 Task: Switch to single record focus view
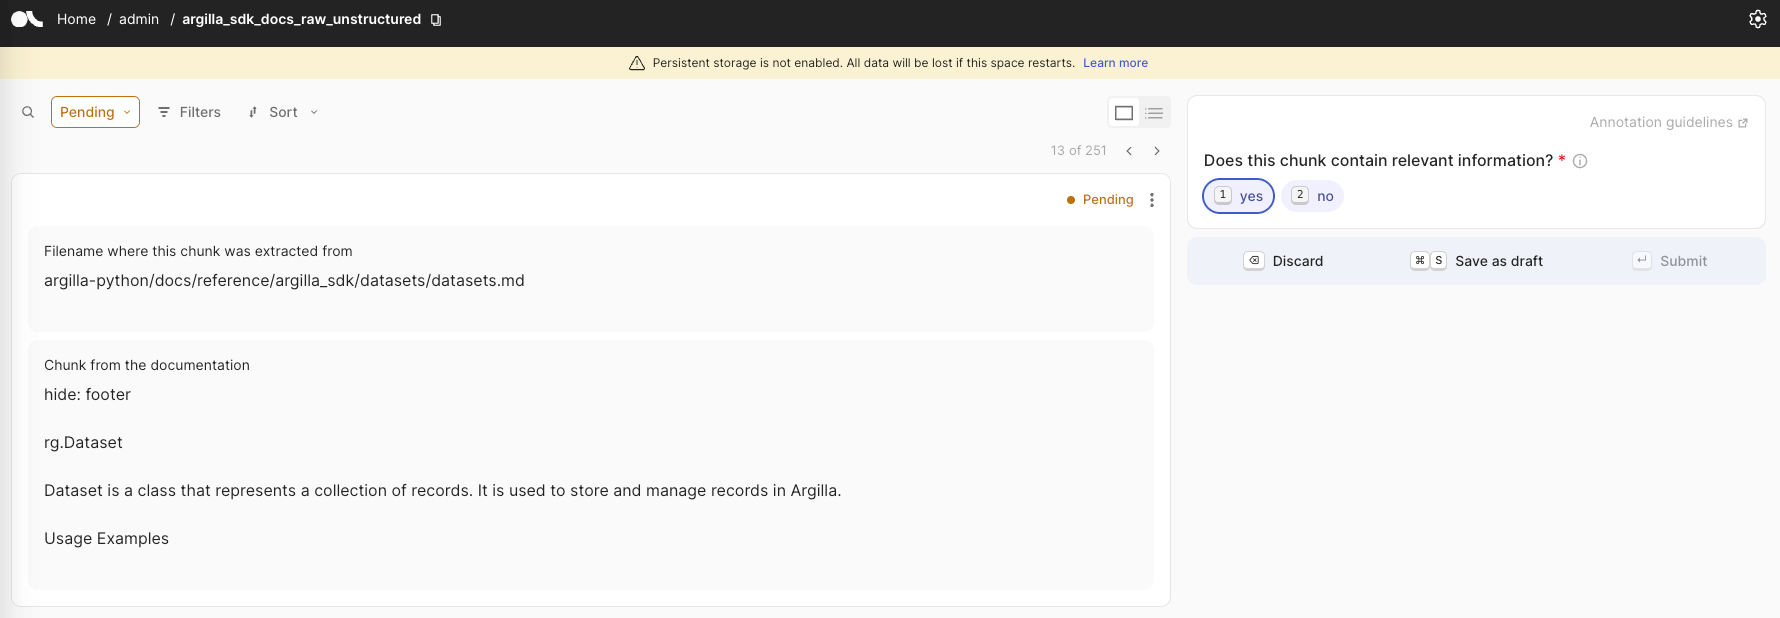pyautogui.click(x=1124, y=113)
